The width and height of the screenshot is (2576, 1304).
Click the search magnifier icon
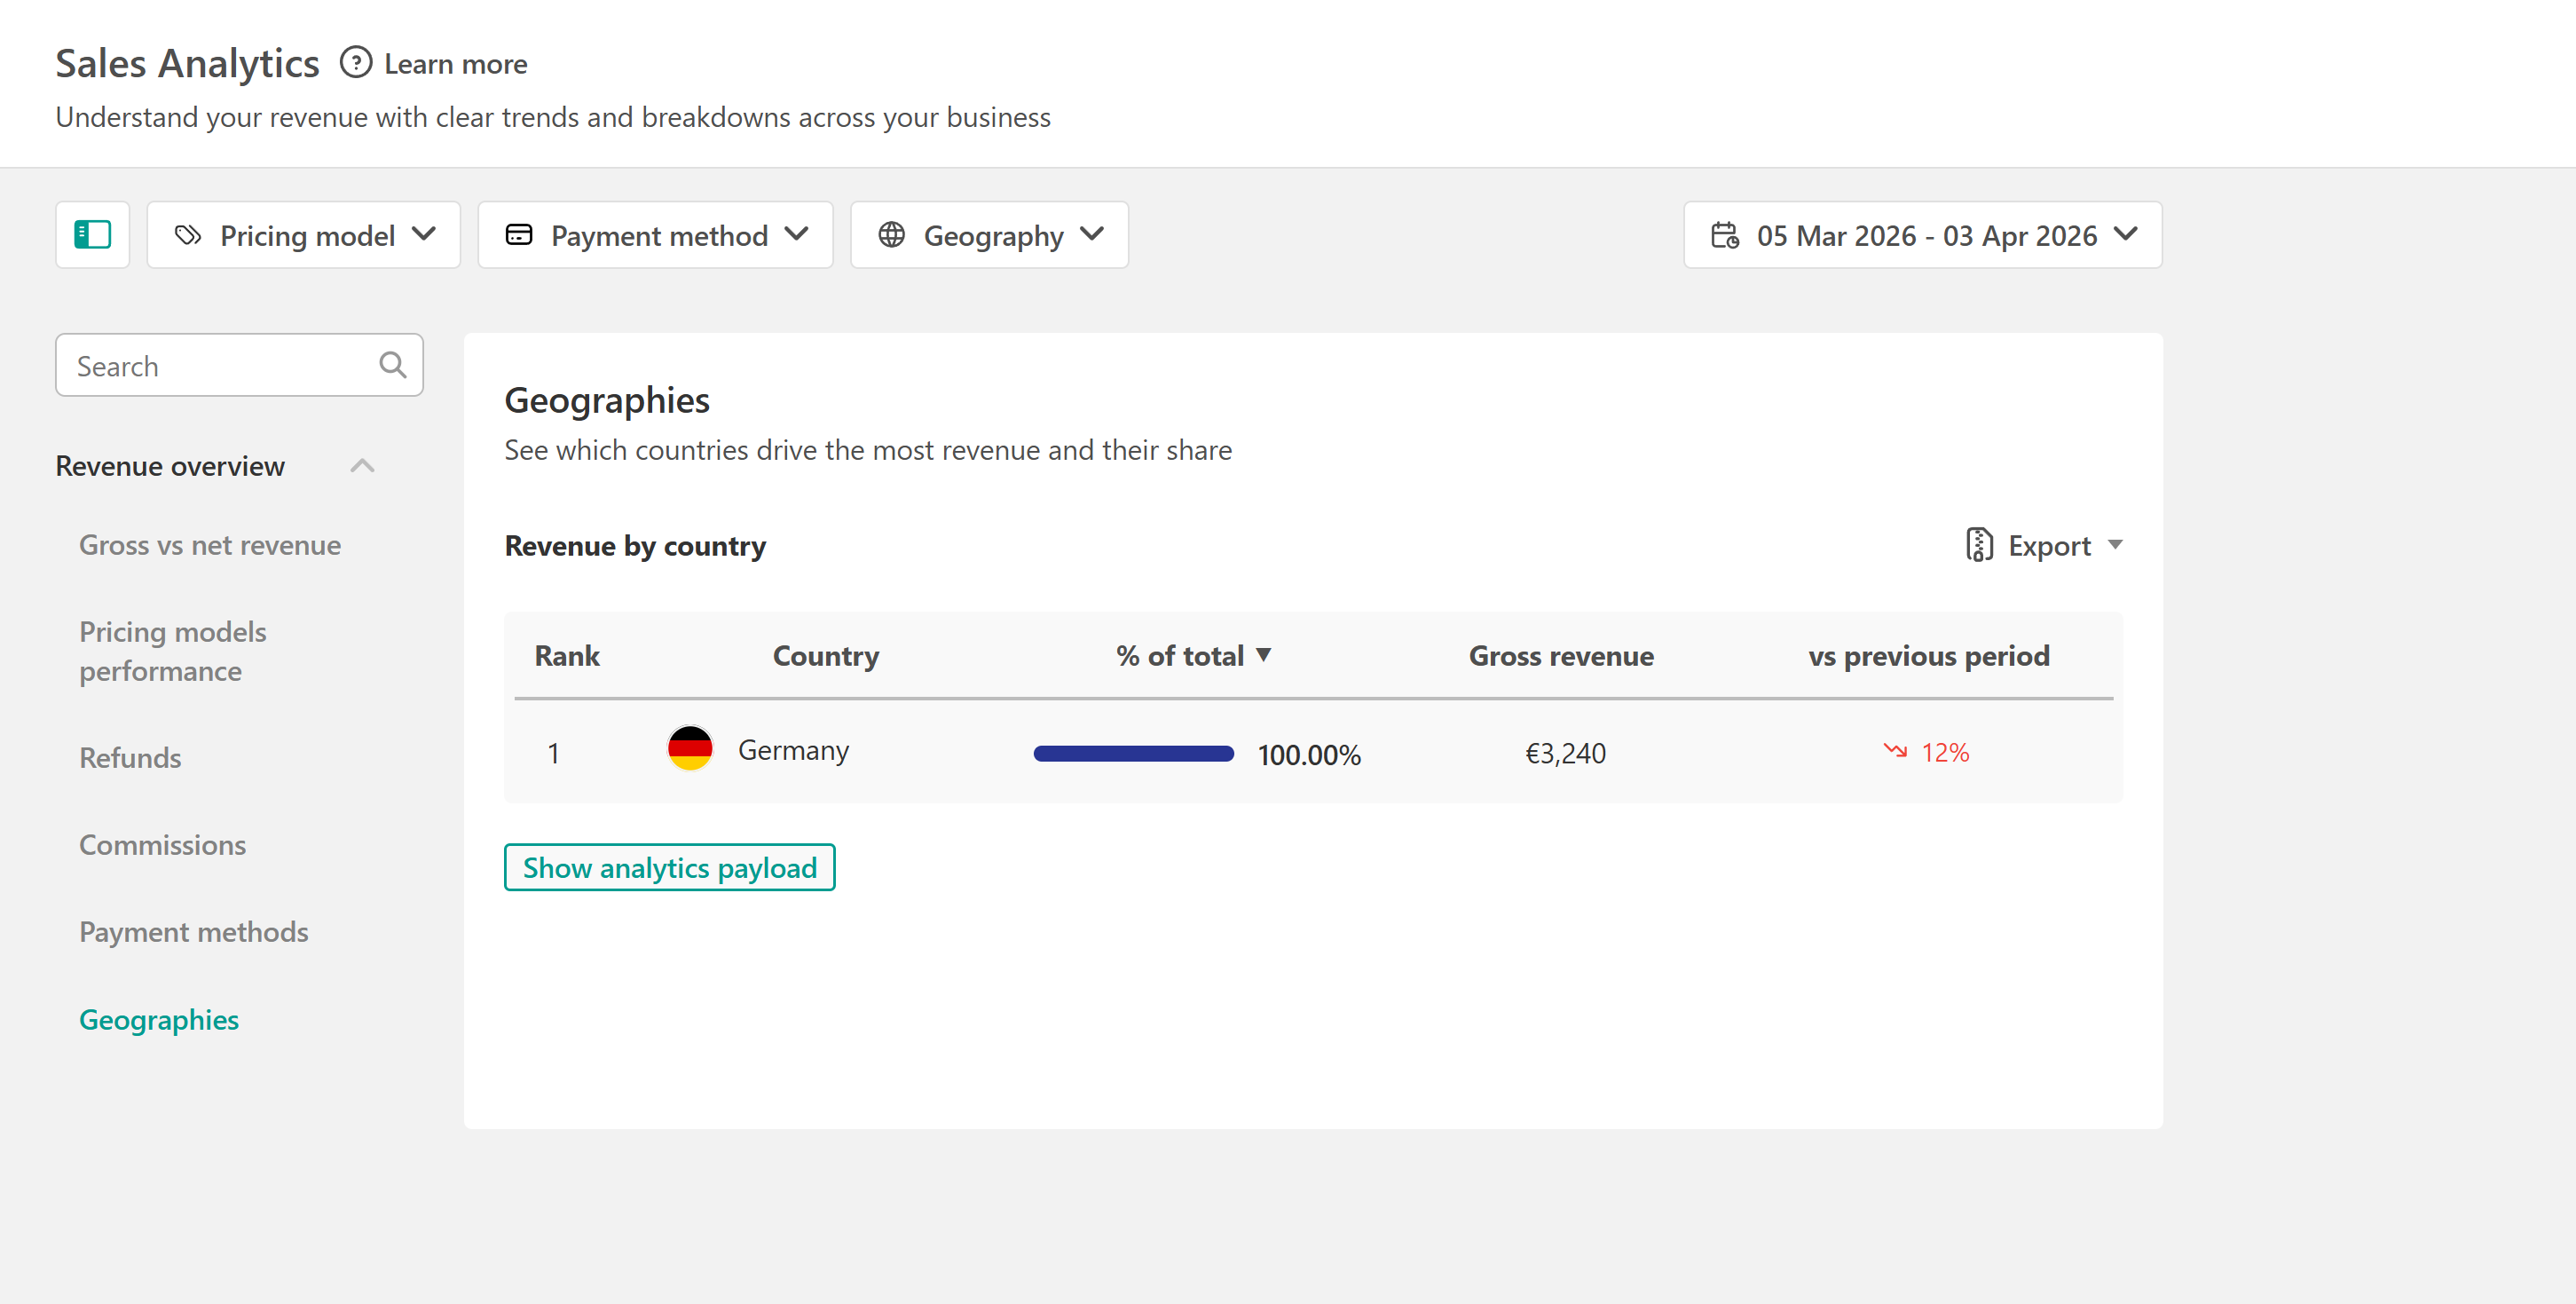click(x=392, y=365)
